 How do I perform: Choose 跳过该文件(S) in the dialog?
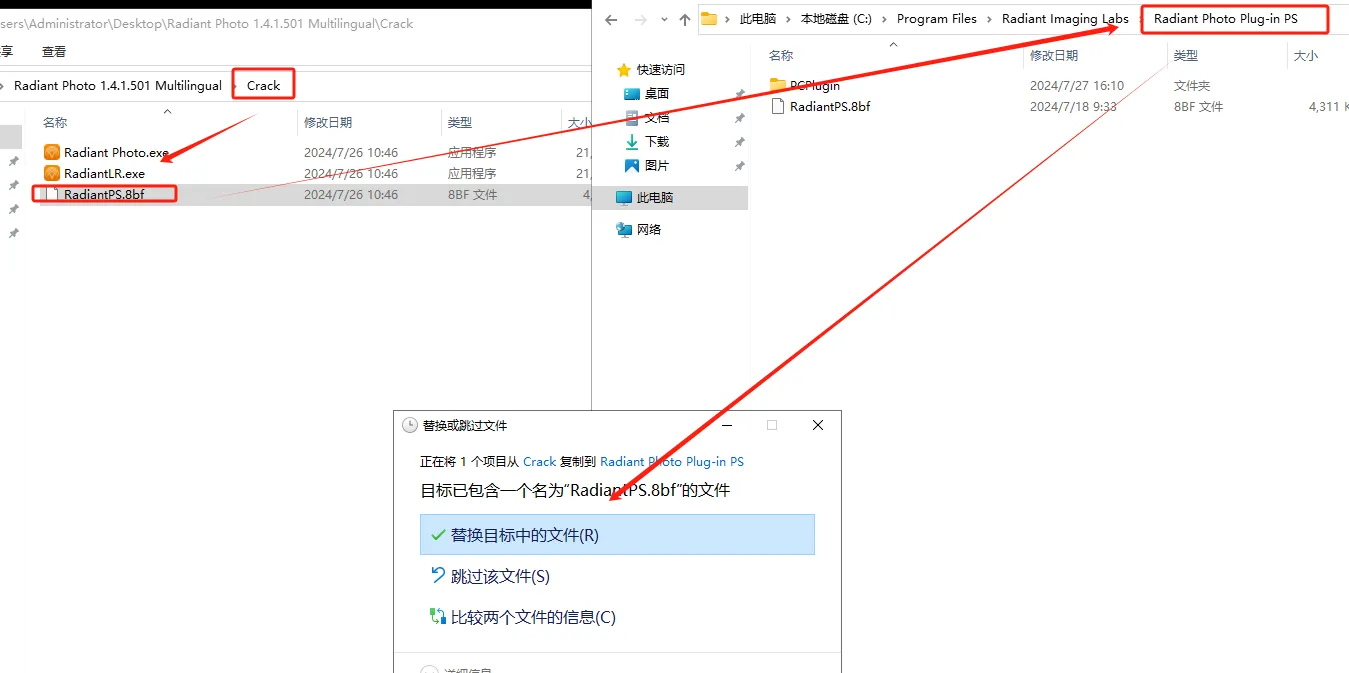499,577
